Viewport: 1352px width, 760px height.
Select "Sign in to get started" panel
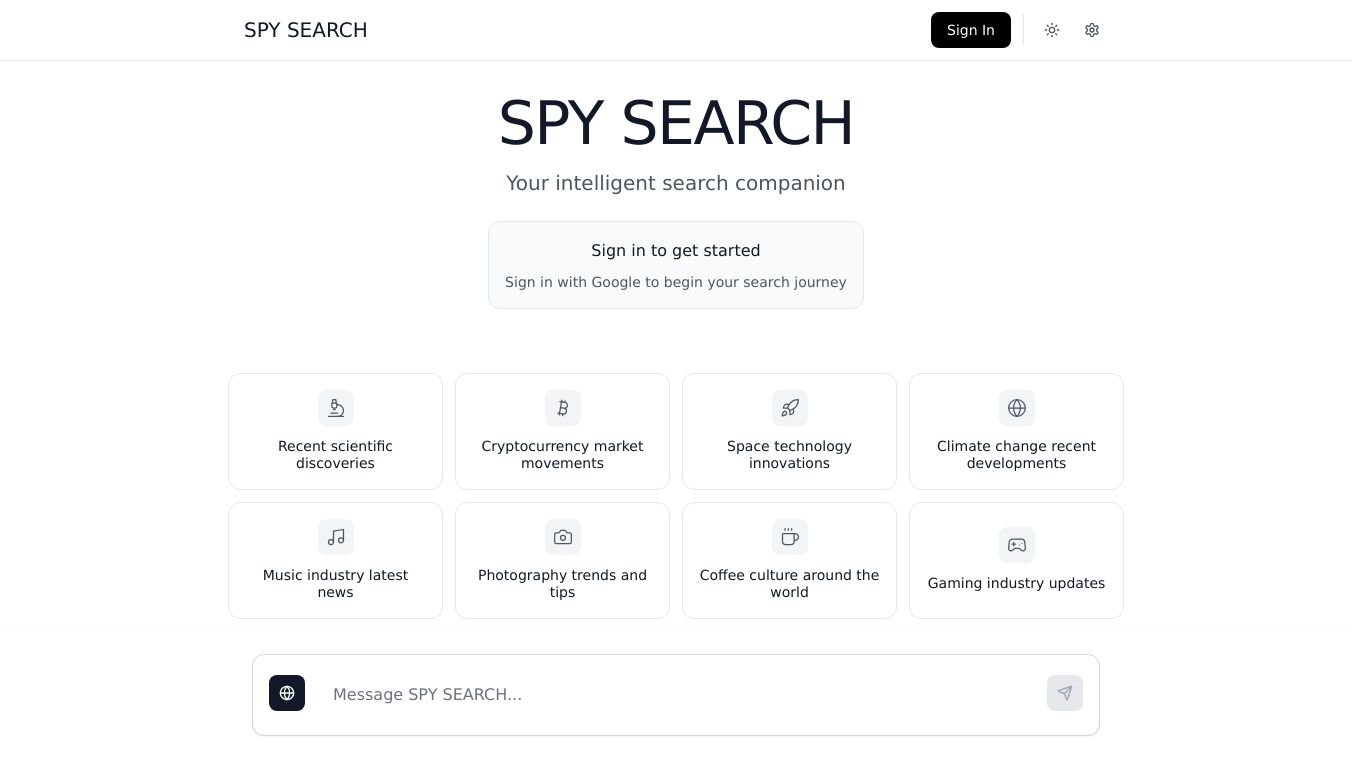(676, 265)
